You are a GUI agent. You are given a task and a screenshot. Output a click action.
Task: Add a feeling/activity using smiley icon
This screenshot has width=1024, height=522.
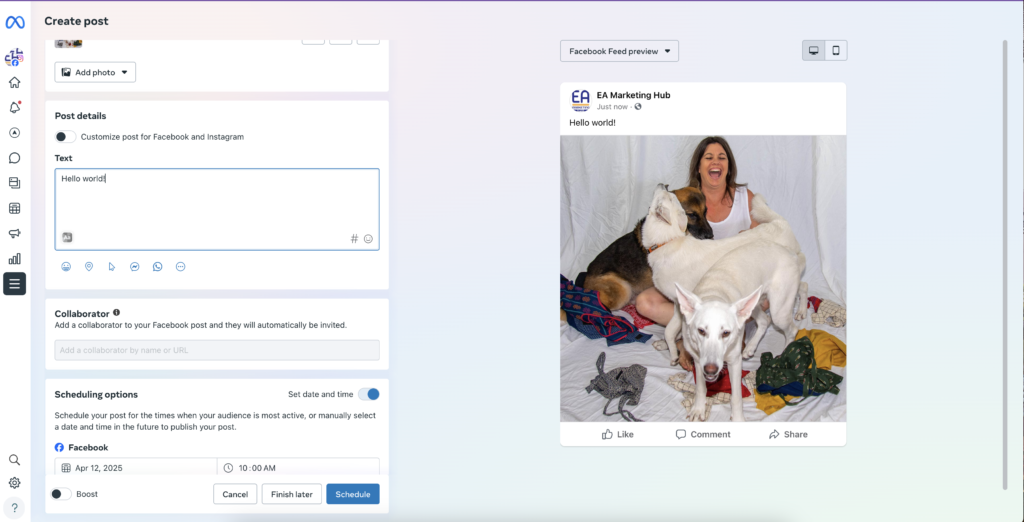click(66, 267)
